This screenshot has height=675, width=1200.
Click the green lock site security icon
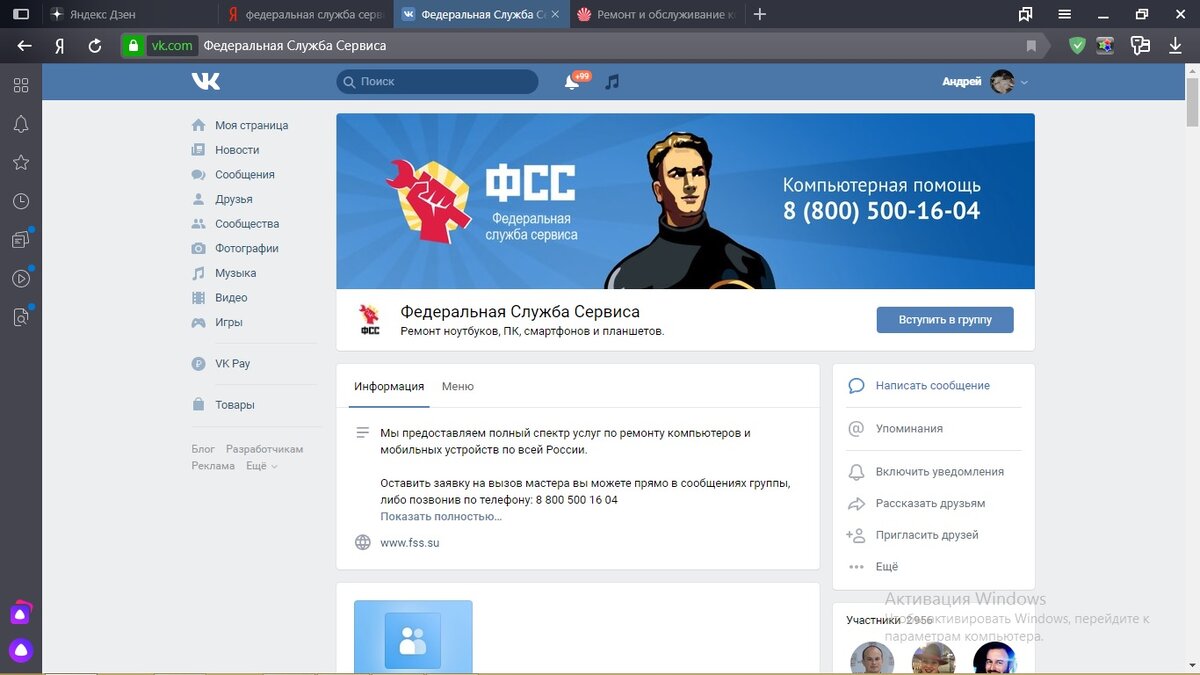point(133,46)
